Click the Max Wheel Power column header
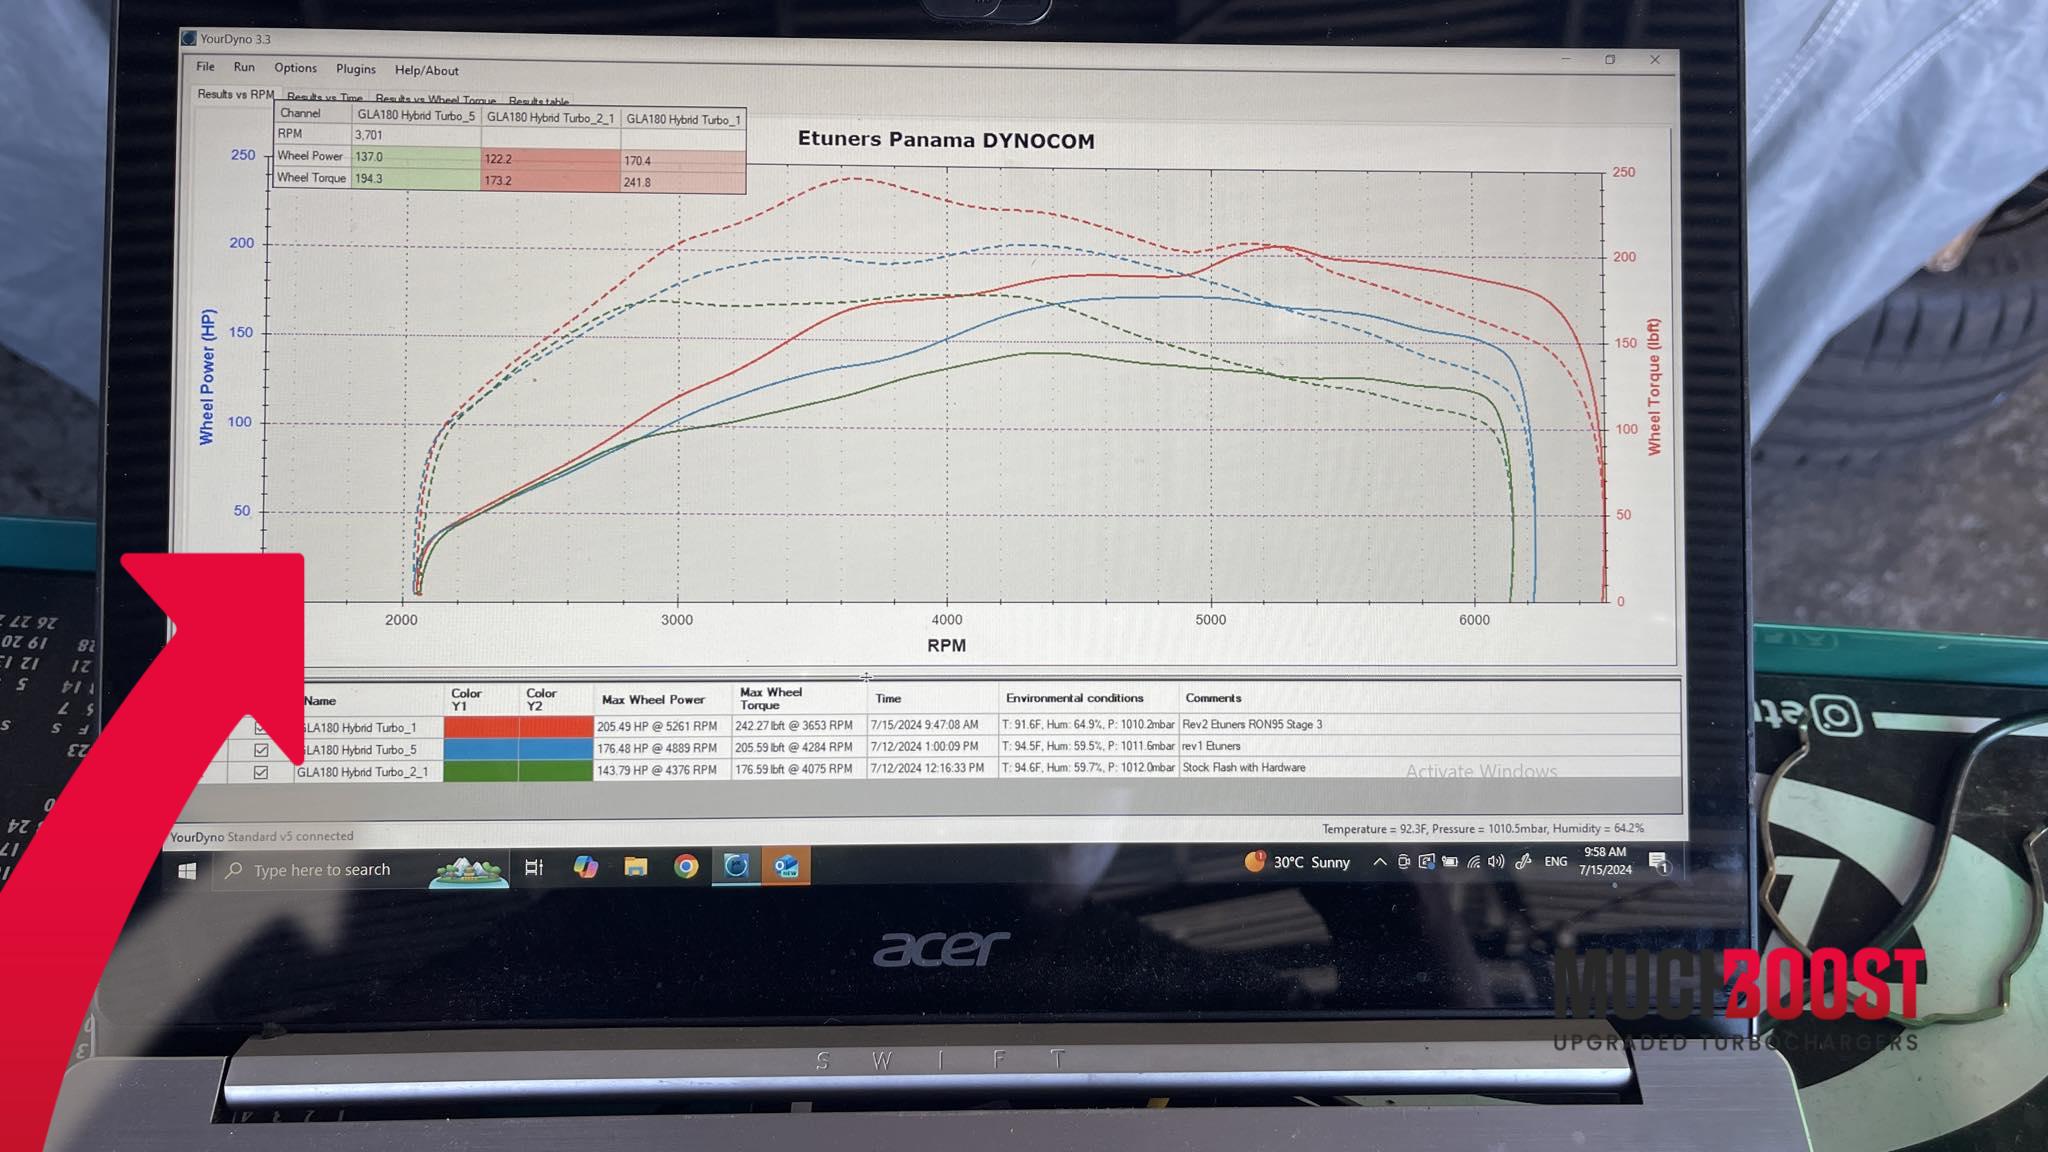 662,699
